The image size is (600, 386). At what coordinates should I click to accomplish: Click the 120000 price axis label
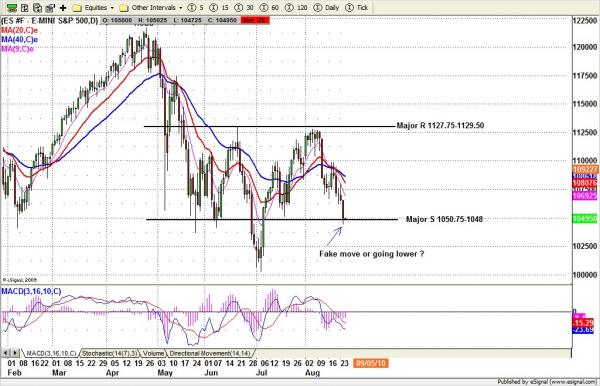tap(585, 47)
